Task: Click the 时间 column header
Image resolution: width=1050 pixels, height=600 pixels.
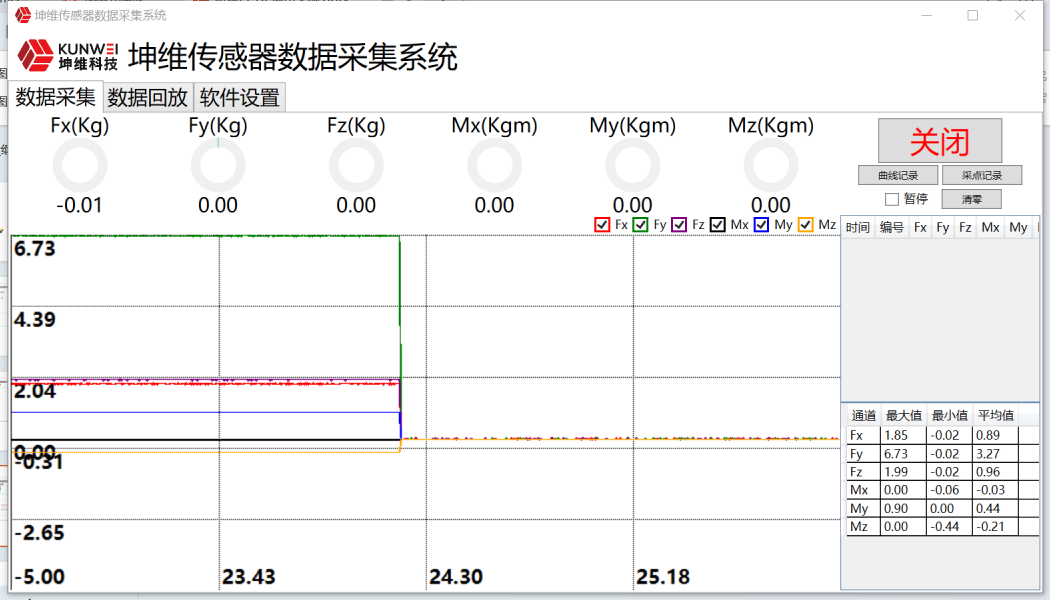Action: point(857,228)
